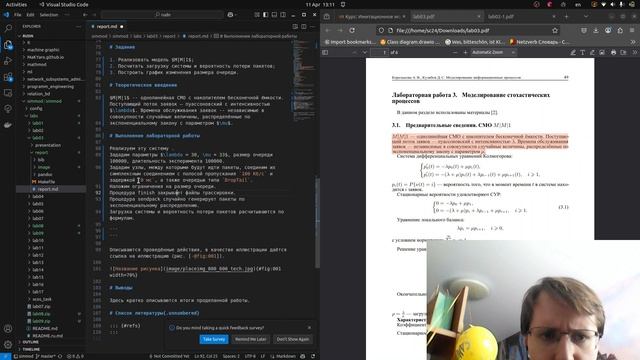This screenshot has width=640, height=360.
Task: Open the list all tabs dropdown
Action: 586,17
